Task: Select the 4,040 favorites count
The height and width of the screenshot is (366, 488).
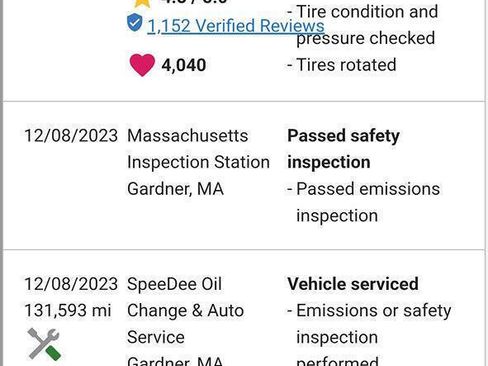Action: point(184,65)
